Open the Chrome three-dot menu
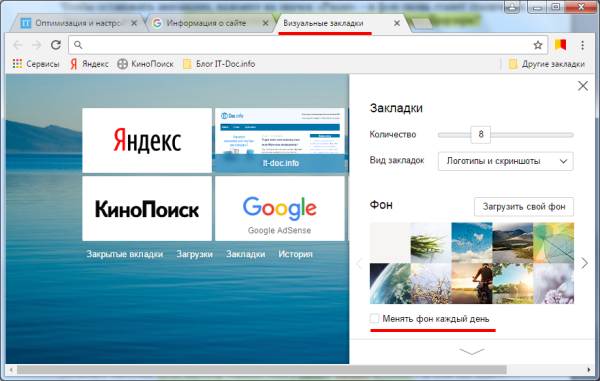Viewport: 600px width, 381px height. [x=582, y=45]
